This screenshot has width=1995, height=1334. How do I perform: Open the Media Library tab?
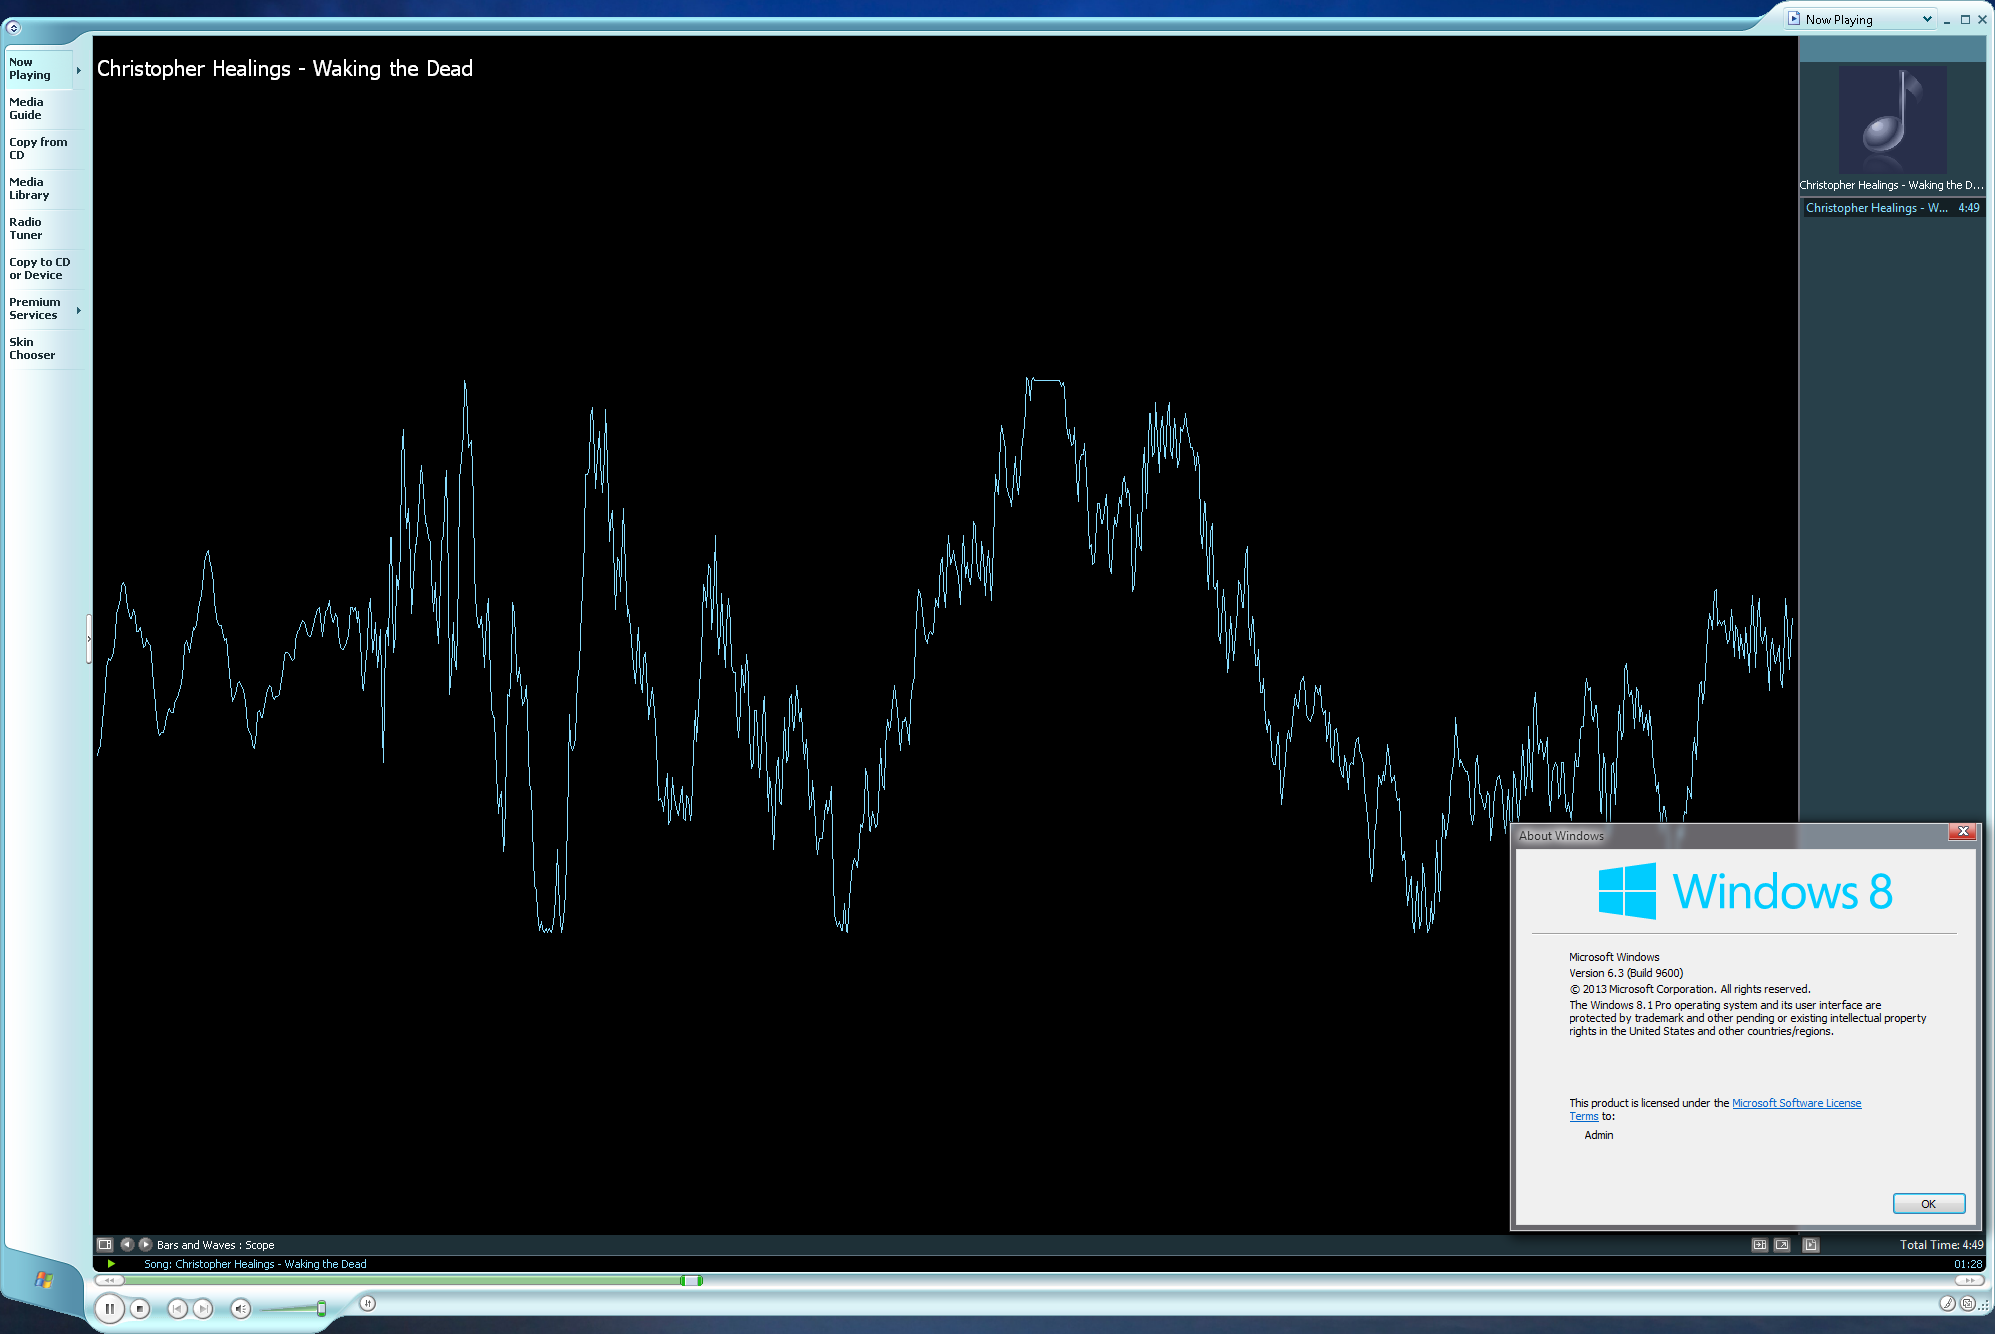[x=29, y=188]
